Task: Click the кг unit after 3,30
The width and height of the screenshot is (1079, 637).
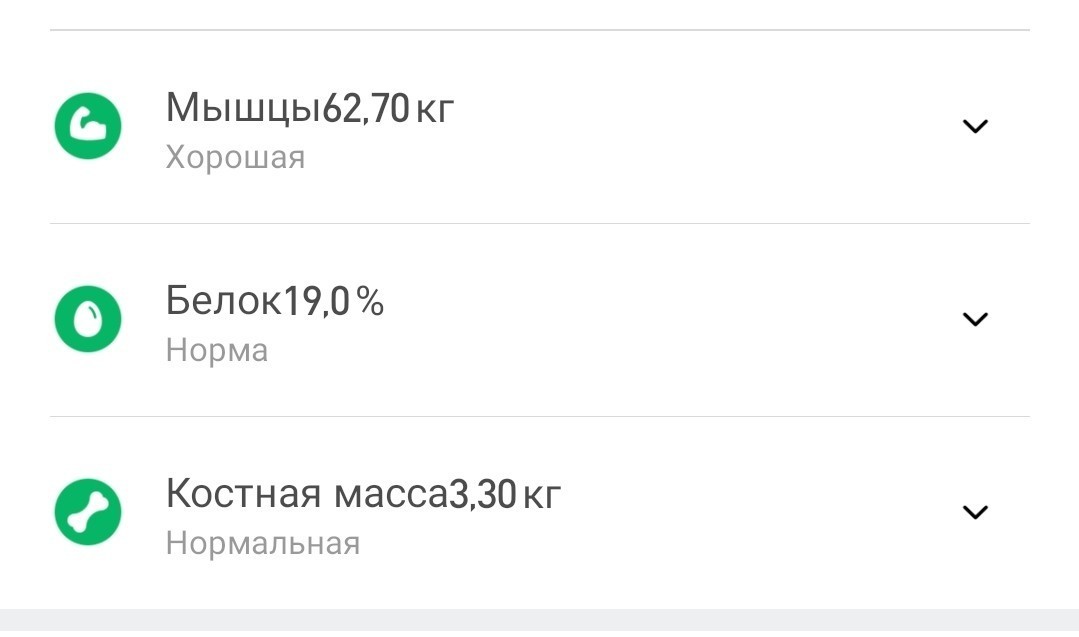Action: pyautogui.click(x=541, y=494)
